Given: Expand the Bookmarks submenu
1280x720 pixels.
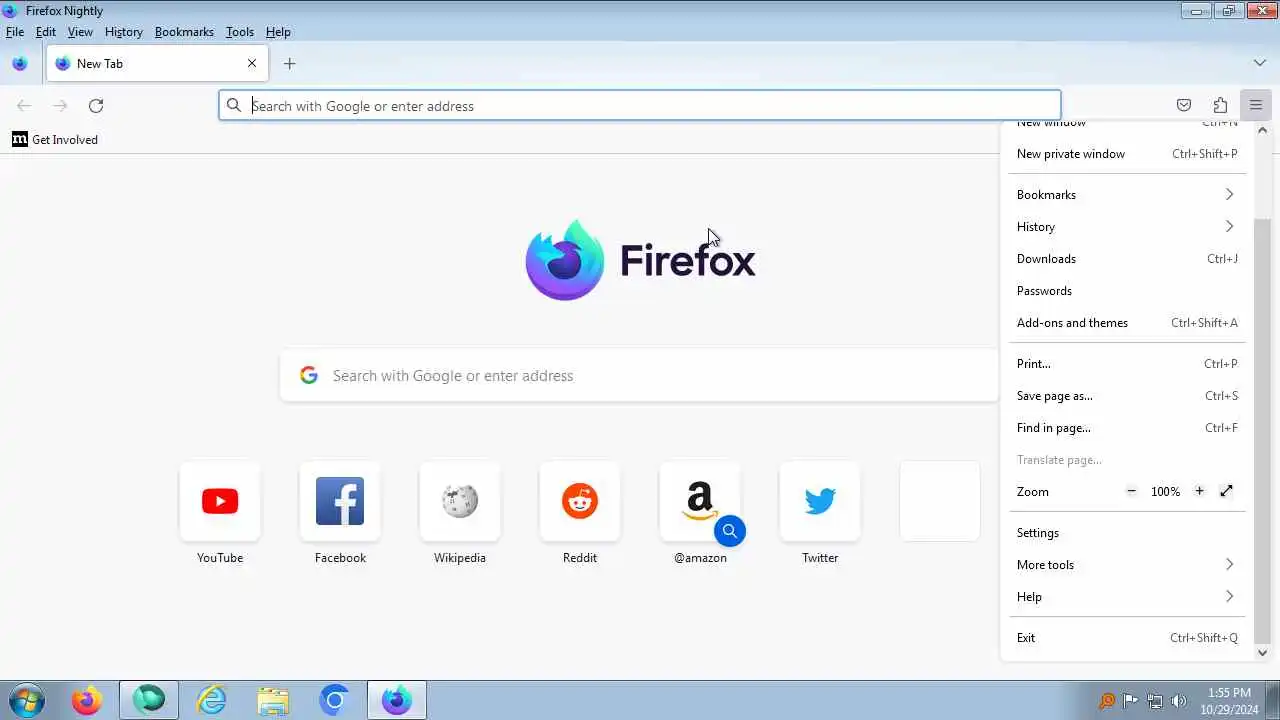Looking at the screenshot, I should coord(1127,195).
